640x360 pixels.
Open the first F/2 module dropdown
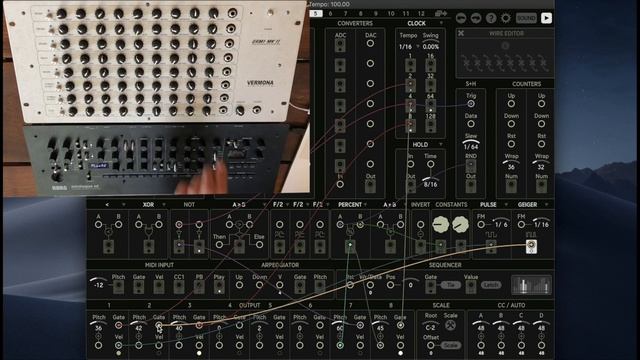(x=287, y=204)
